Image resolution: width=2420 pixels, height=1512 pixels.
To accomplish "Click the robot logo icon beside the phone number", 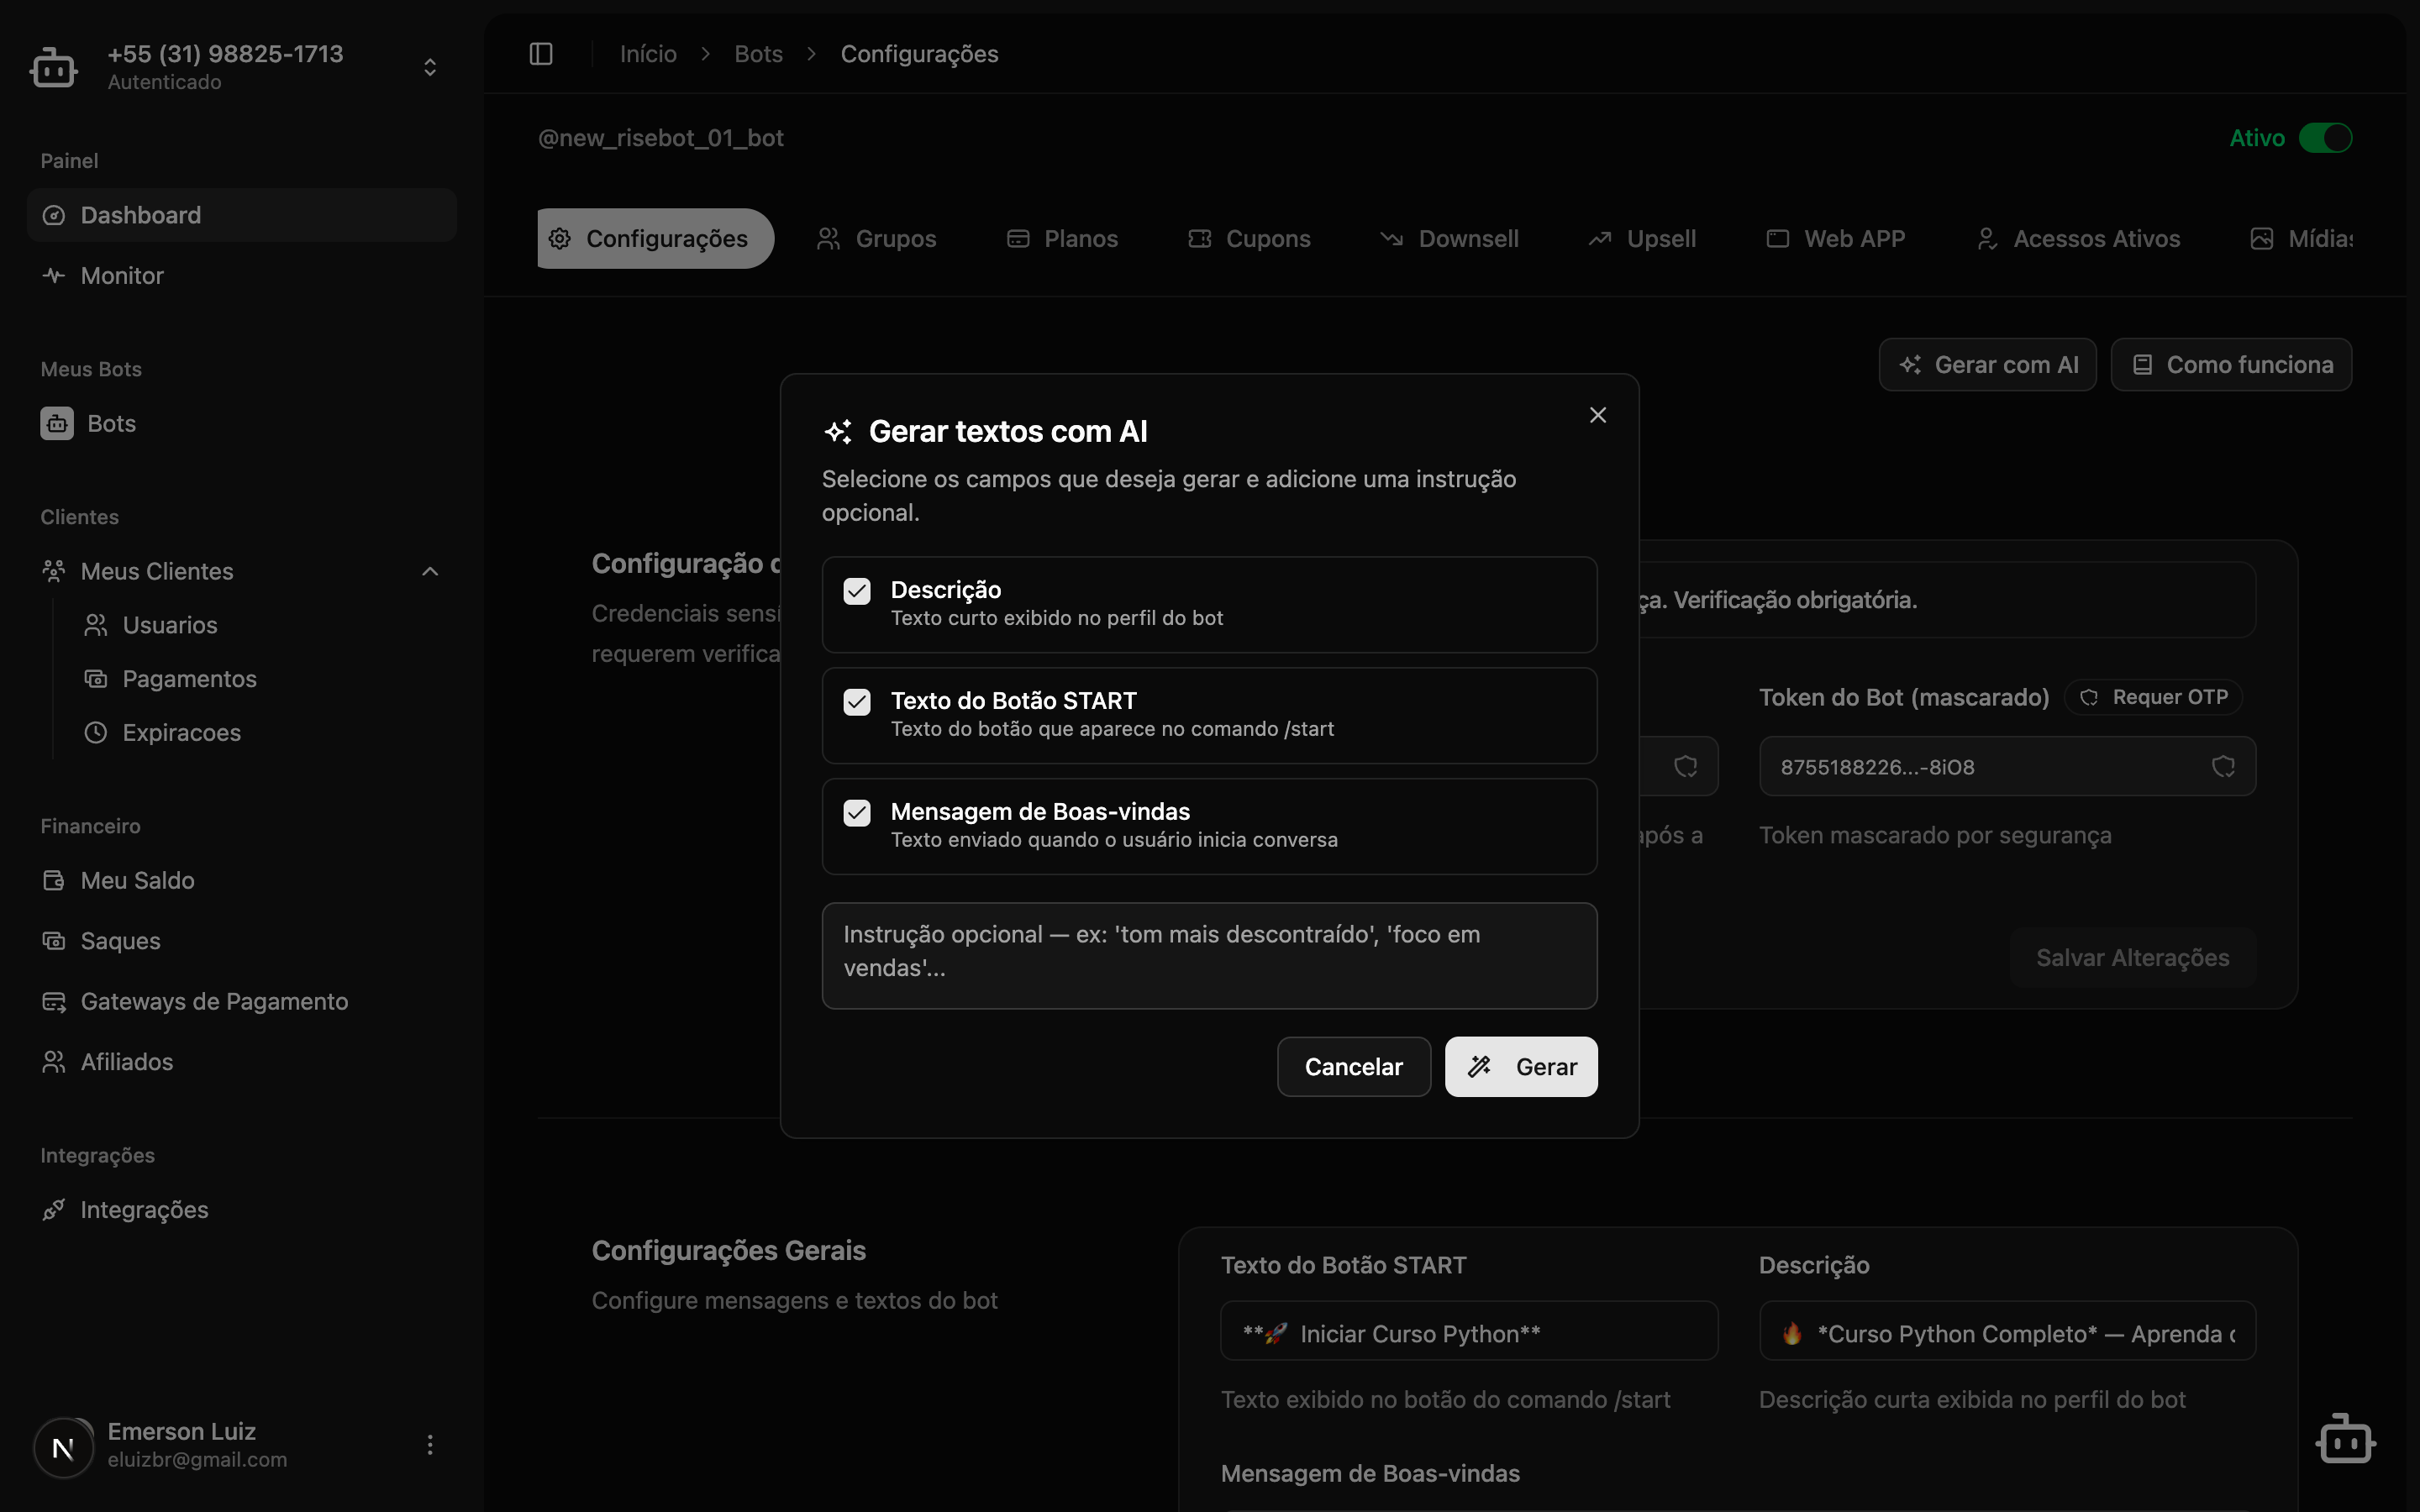I will pyautogui.click(x=54, y=67).
